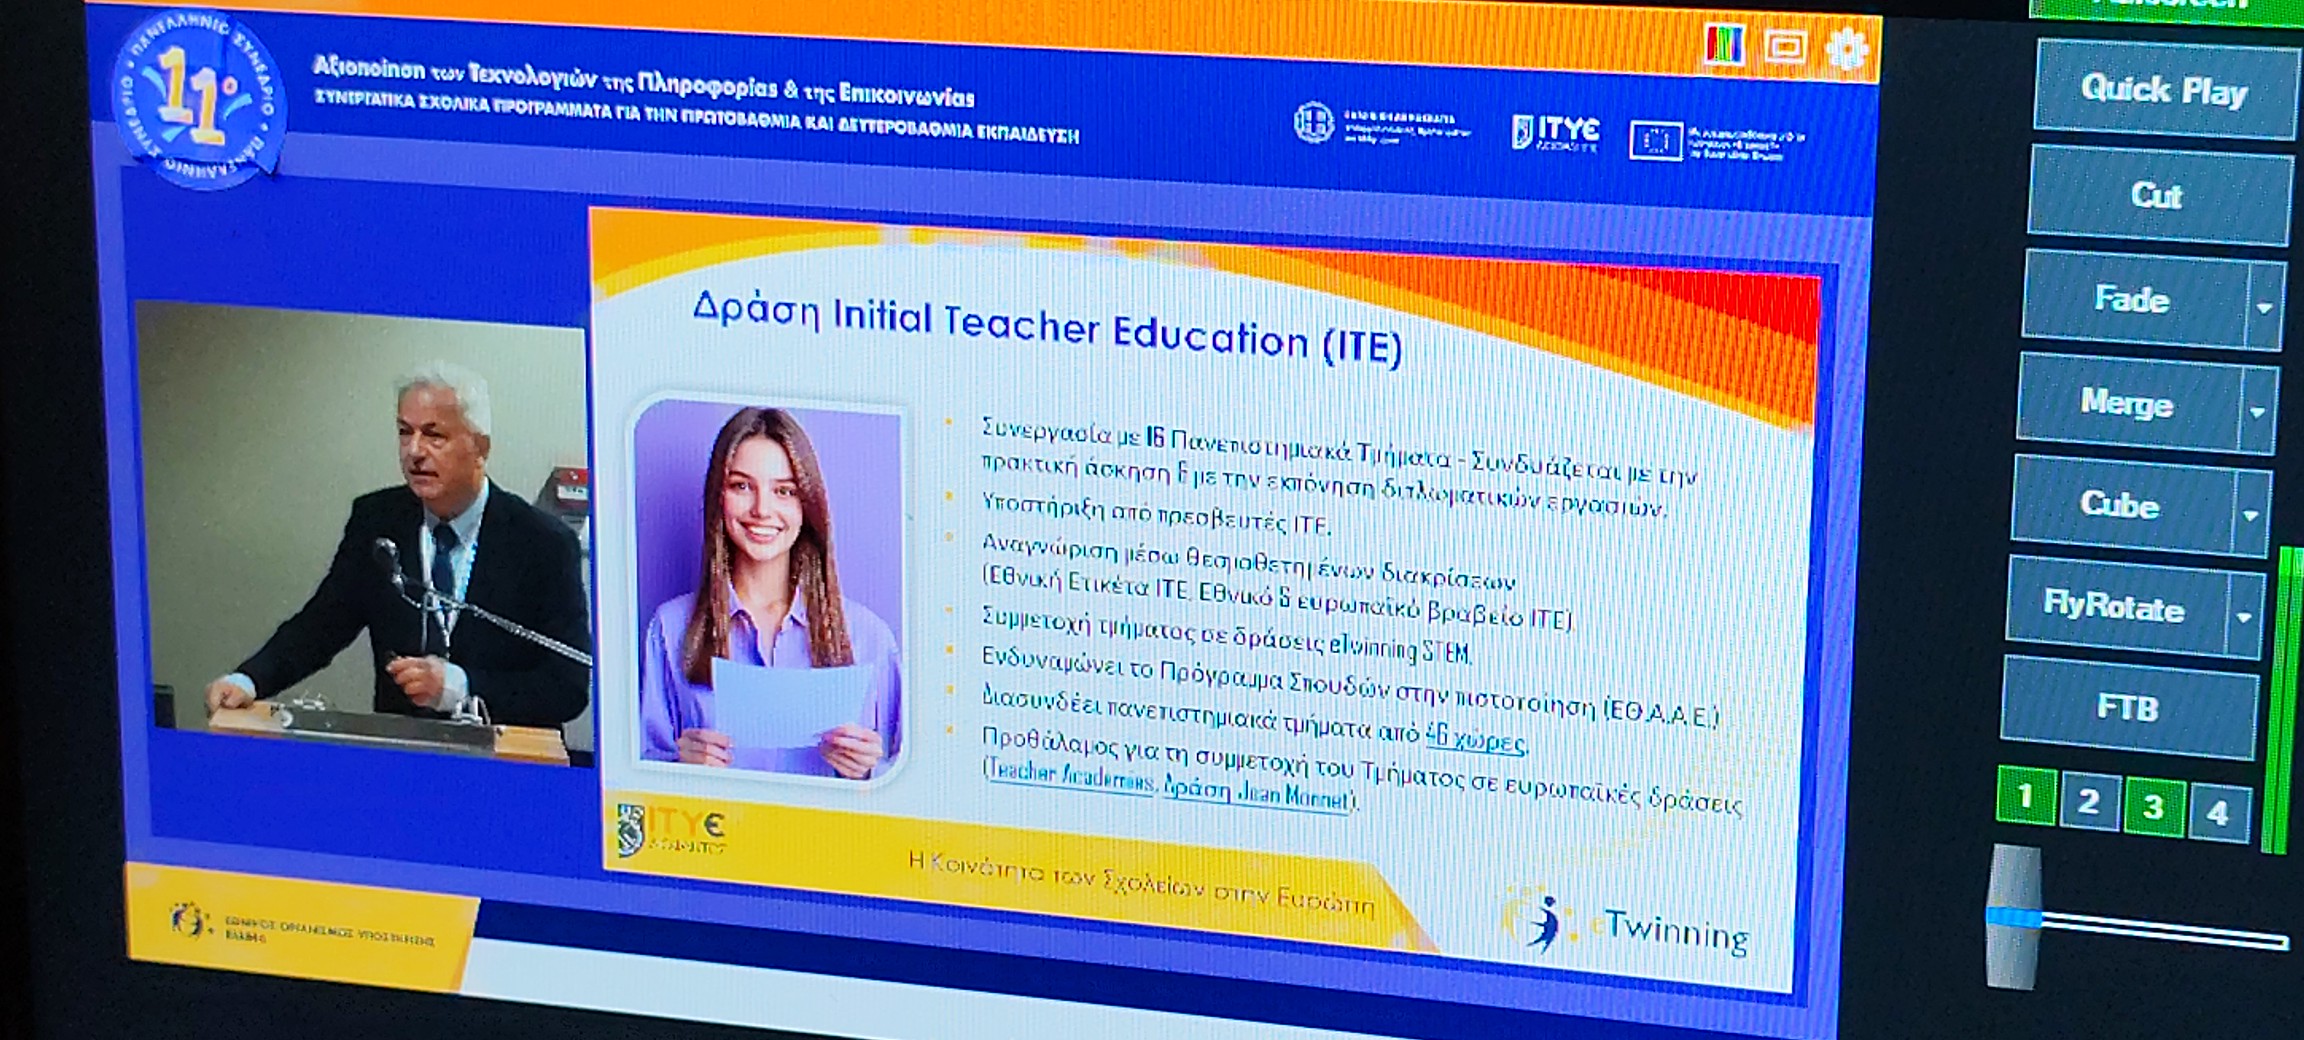This screenshot has height=1040, width=2304.
Task: Open the Fade transition dropdown arrow
Action: click(2264, 307)
